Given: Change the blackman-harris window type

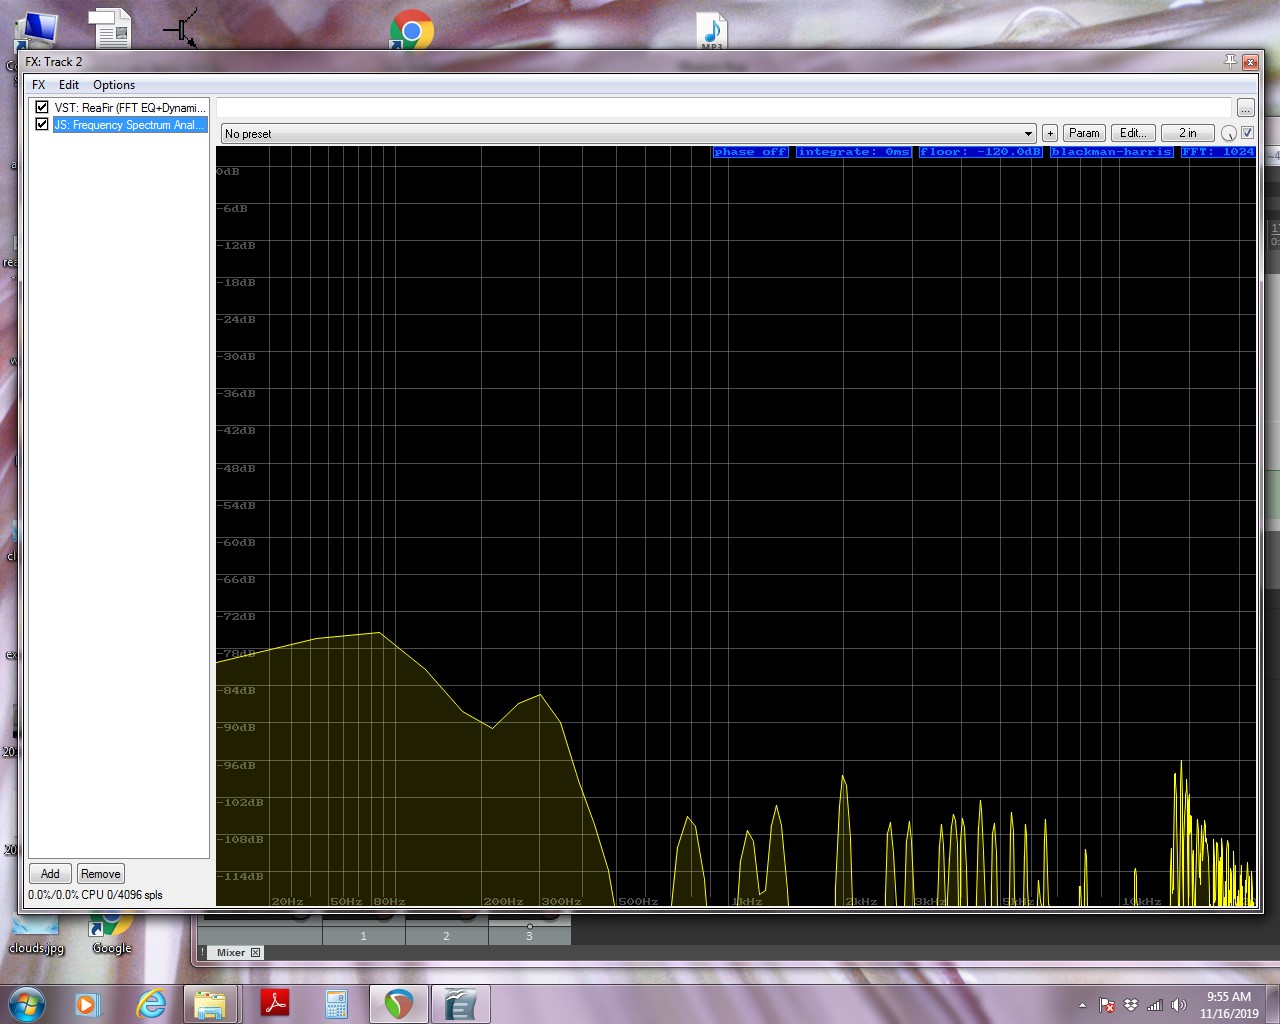Looking at the screenshot, I should (1111, 152).
